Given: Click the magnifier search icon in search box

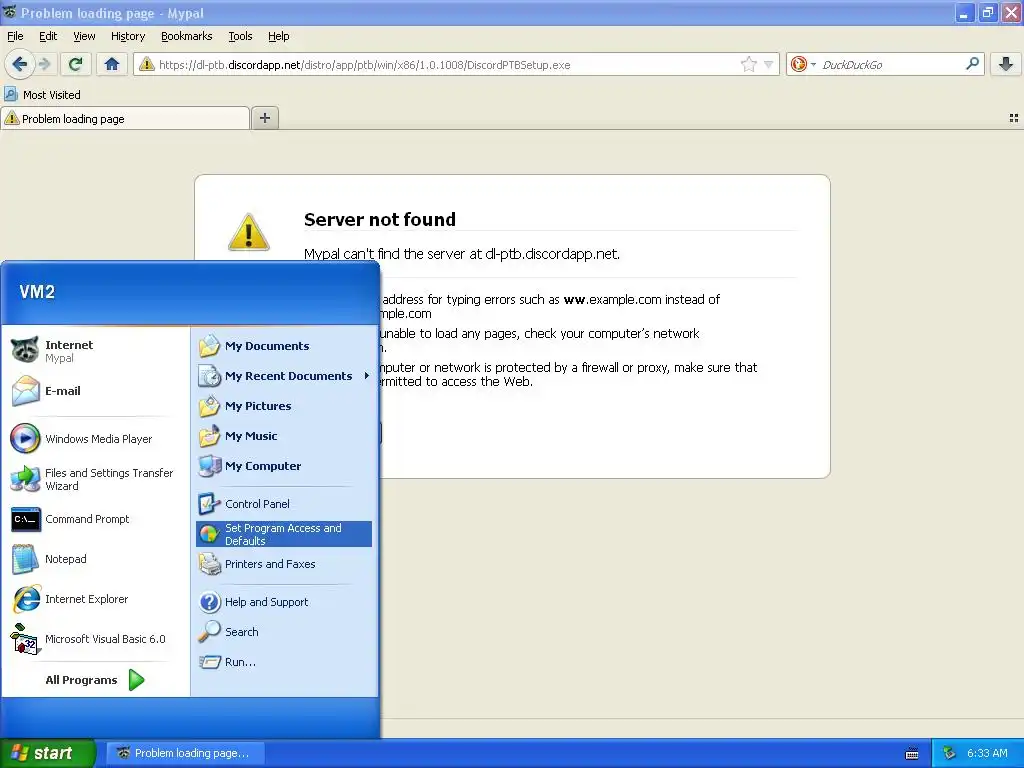Looking at the screenshot, I should click(972, 64).
